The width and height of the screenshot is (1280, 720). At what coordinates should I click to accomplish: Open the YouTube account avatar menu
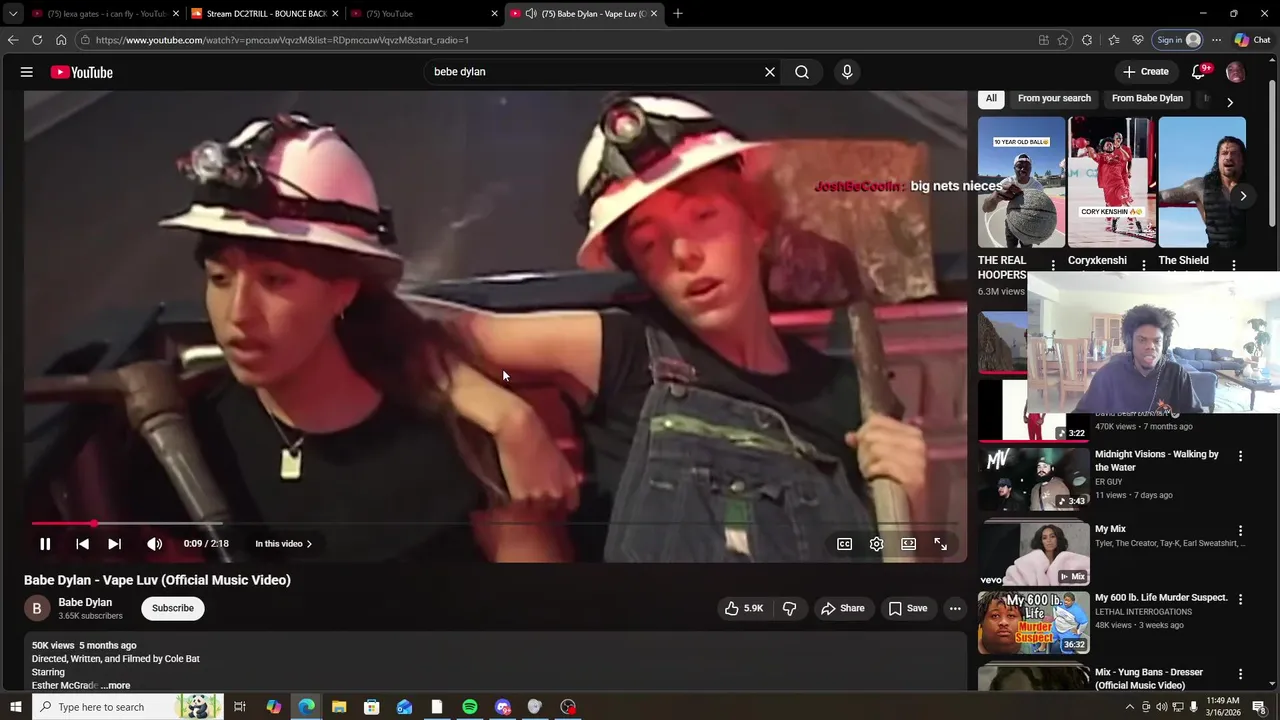[1235, 72]
